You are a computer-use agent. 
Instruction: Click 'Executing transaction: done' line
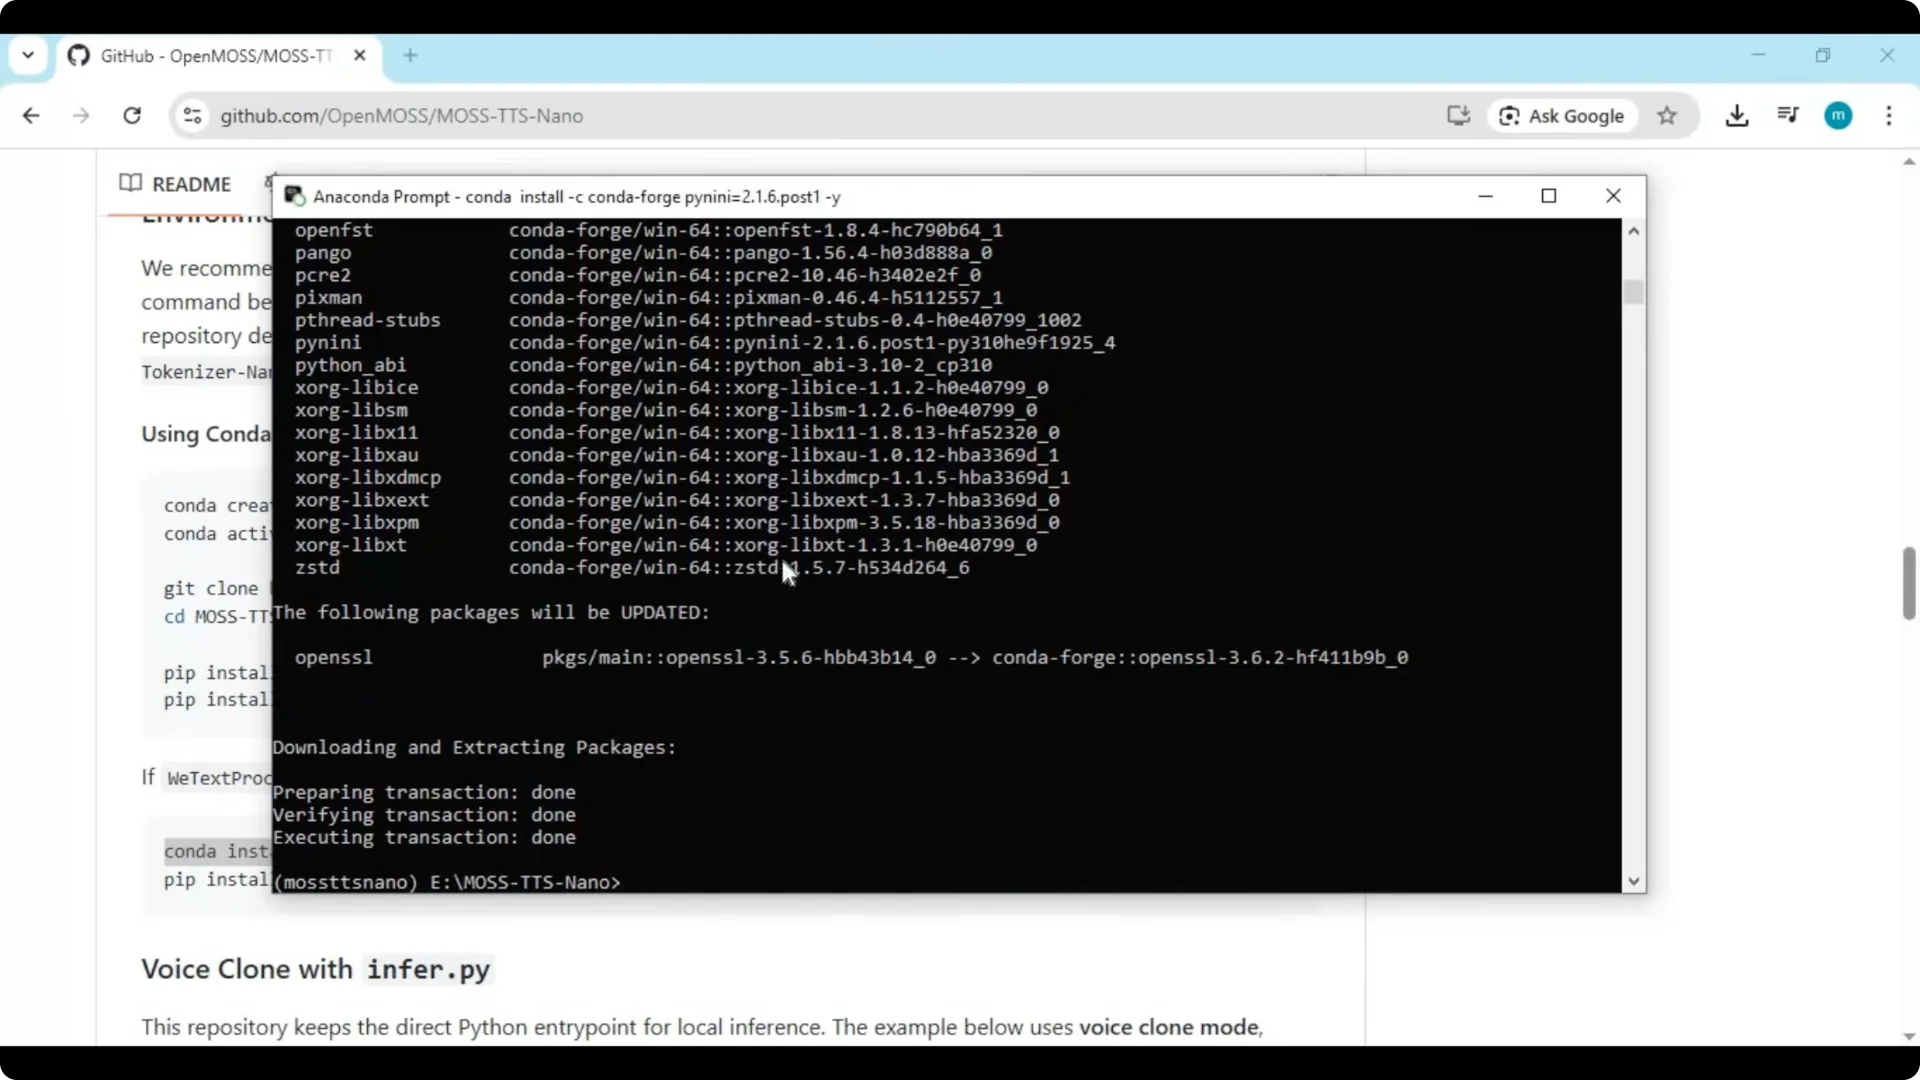click(424, 838)
